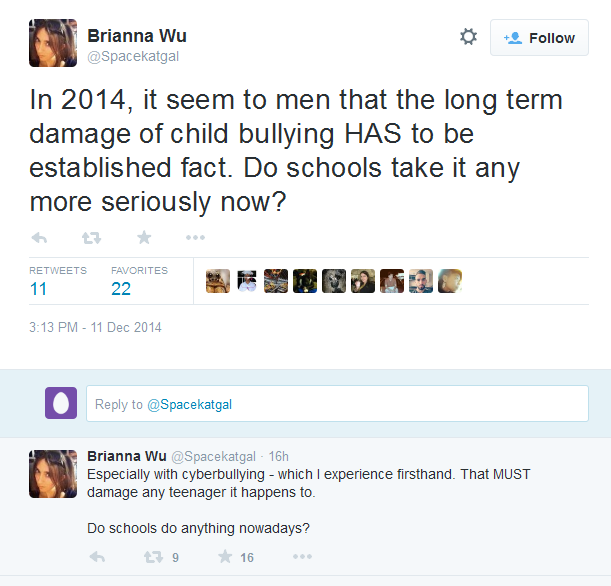Open the bearded man avatar in favoriters
Viewport: 611px width, 586px height.
coord(421,281)
